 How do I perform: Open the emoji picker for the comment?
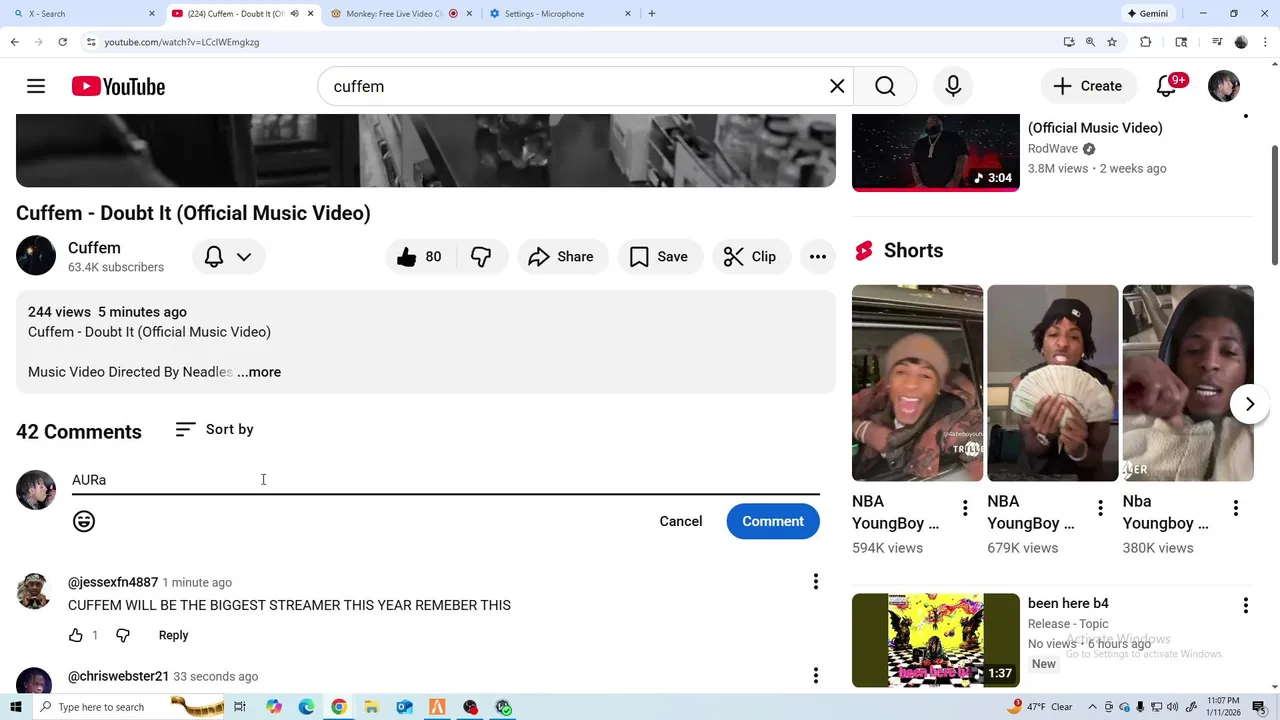coord(84,521)
